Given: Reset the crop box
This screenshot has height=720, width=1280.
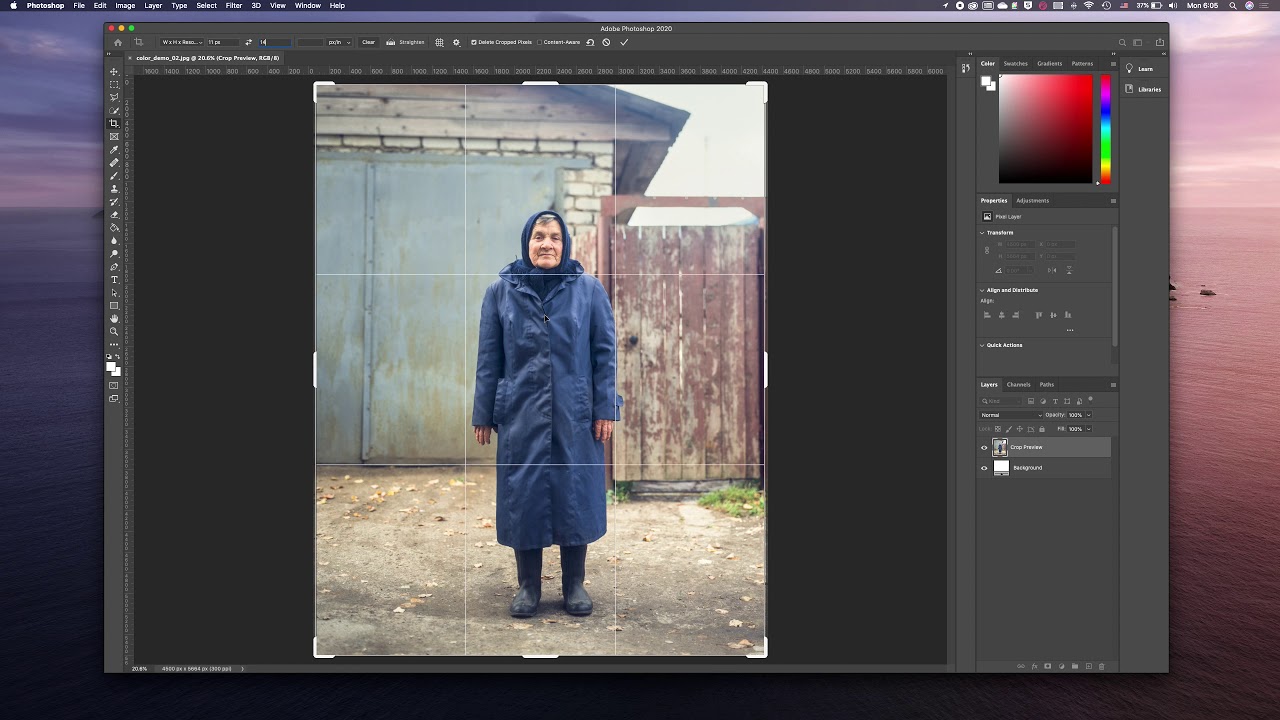Looking at the screenshot, I should (590, 42).
